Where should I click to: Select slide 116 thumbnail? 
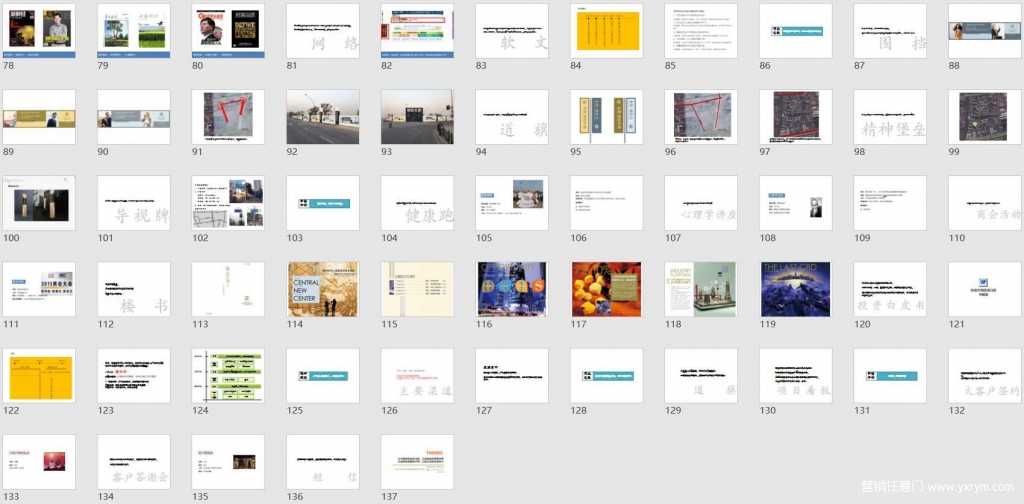tap(512, 289)
